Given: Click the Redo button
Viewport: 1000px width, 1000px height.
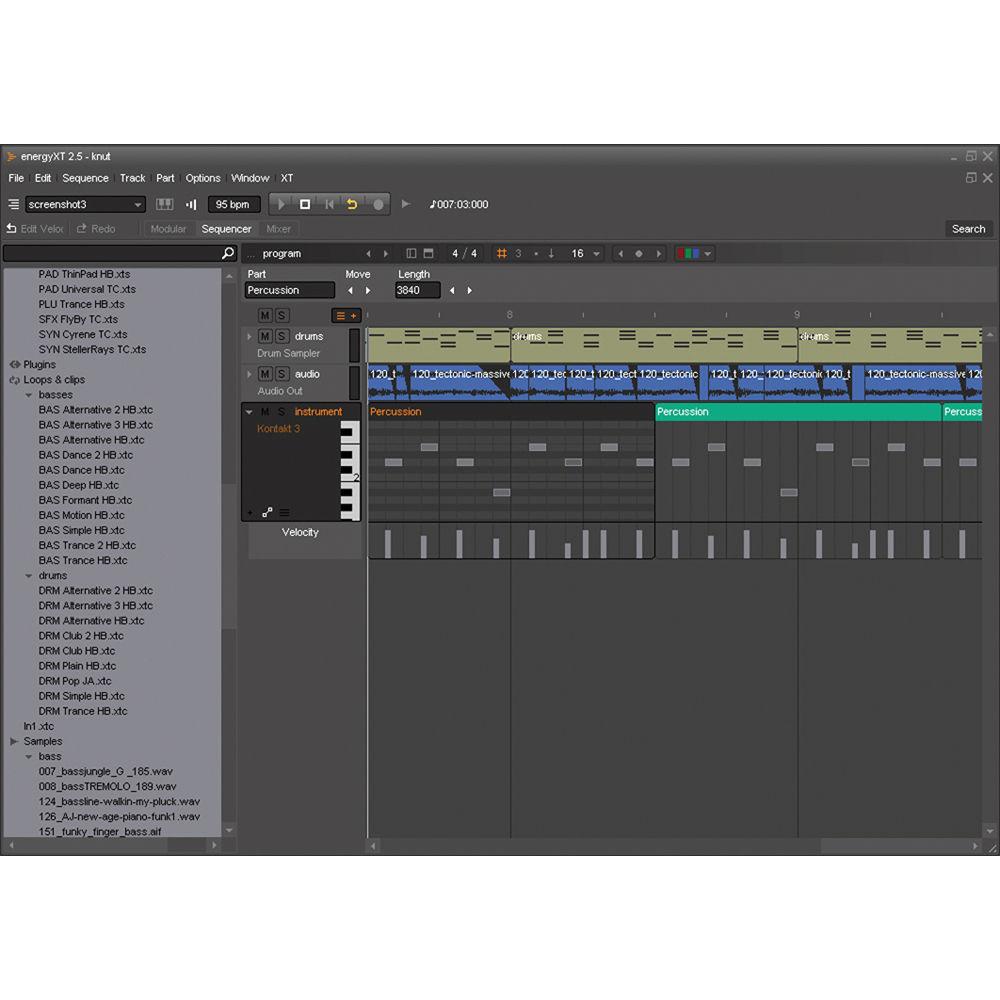Looking at the screenshot, I should 100,228.
